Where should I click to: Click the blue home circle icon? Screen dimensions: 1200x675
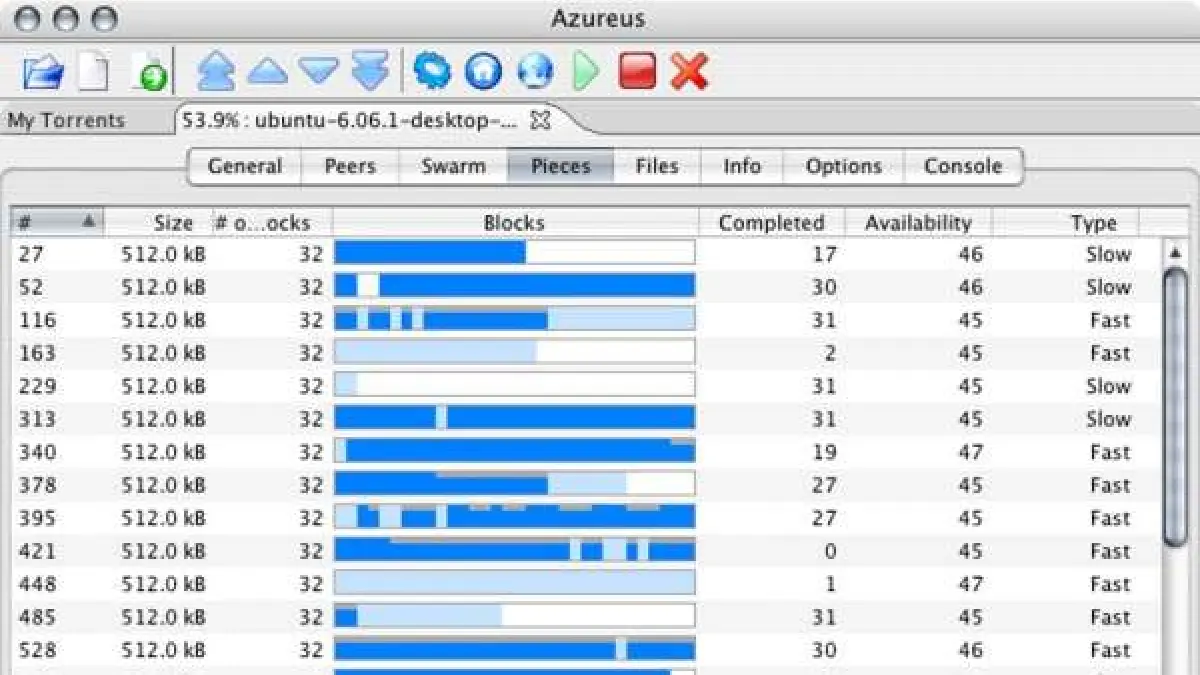point(484,72)
